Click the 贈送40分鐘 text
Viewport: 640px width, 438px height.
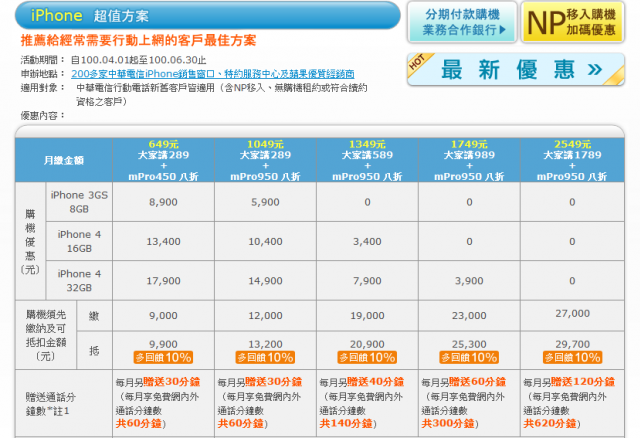pyautogui.click(x=376, y=382)
